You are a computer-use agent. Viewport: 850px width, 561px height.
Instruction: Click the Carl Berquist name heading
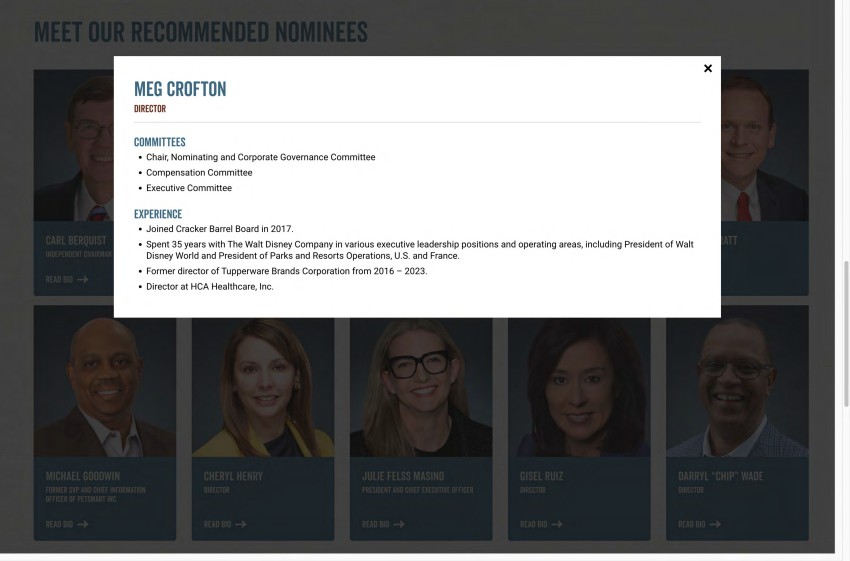[76, 240]
